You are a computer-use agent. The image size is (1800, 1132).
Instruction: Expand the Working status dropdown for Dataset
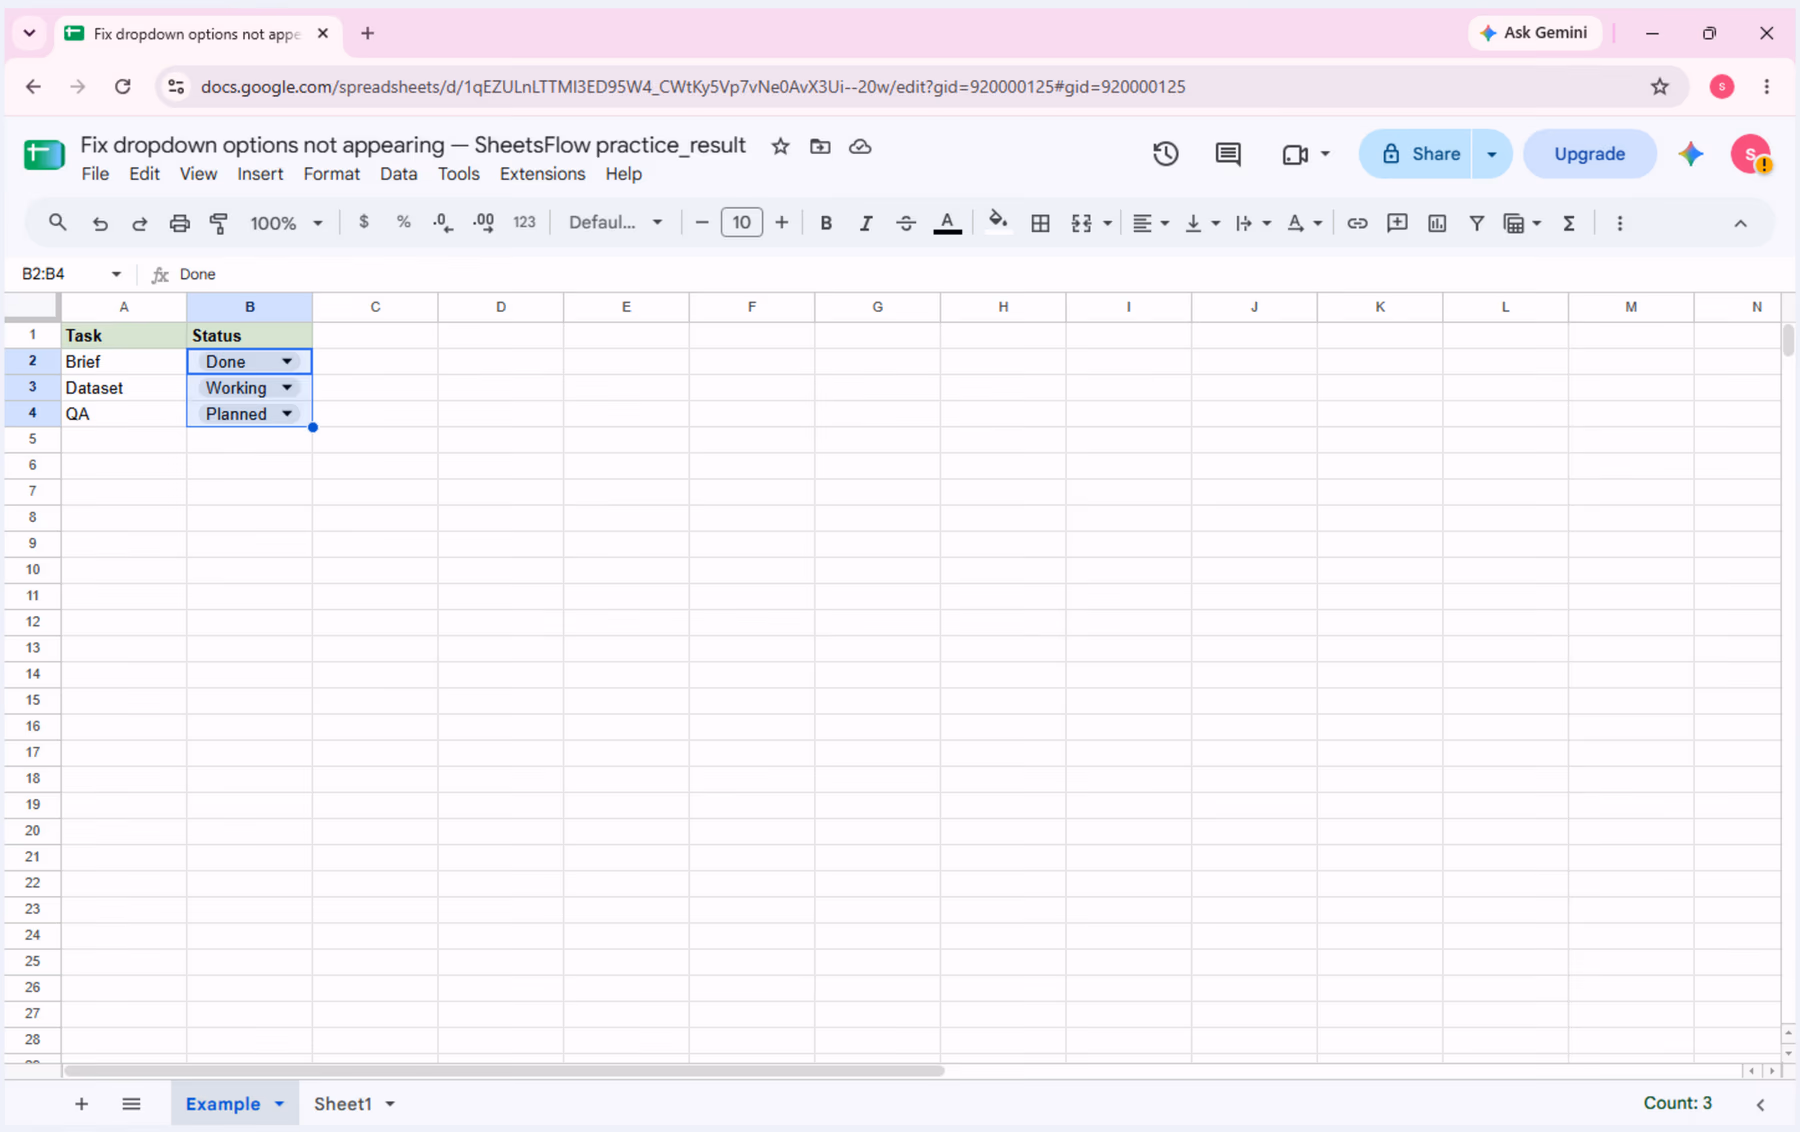[x=287, y=387]
